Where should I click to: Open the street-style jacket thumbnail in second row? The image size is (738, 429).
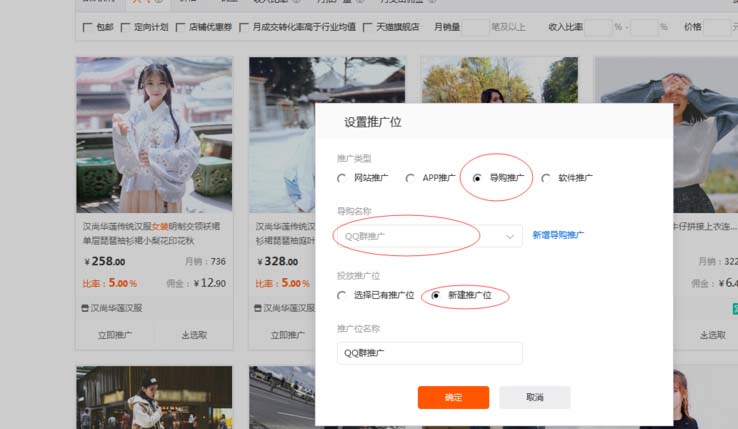tap(154, 397)
